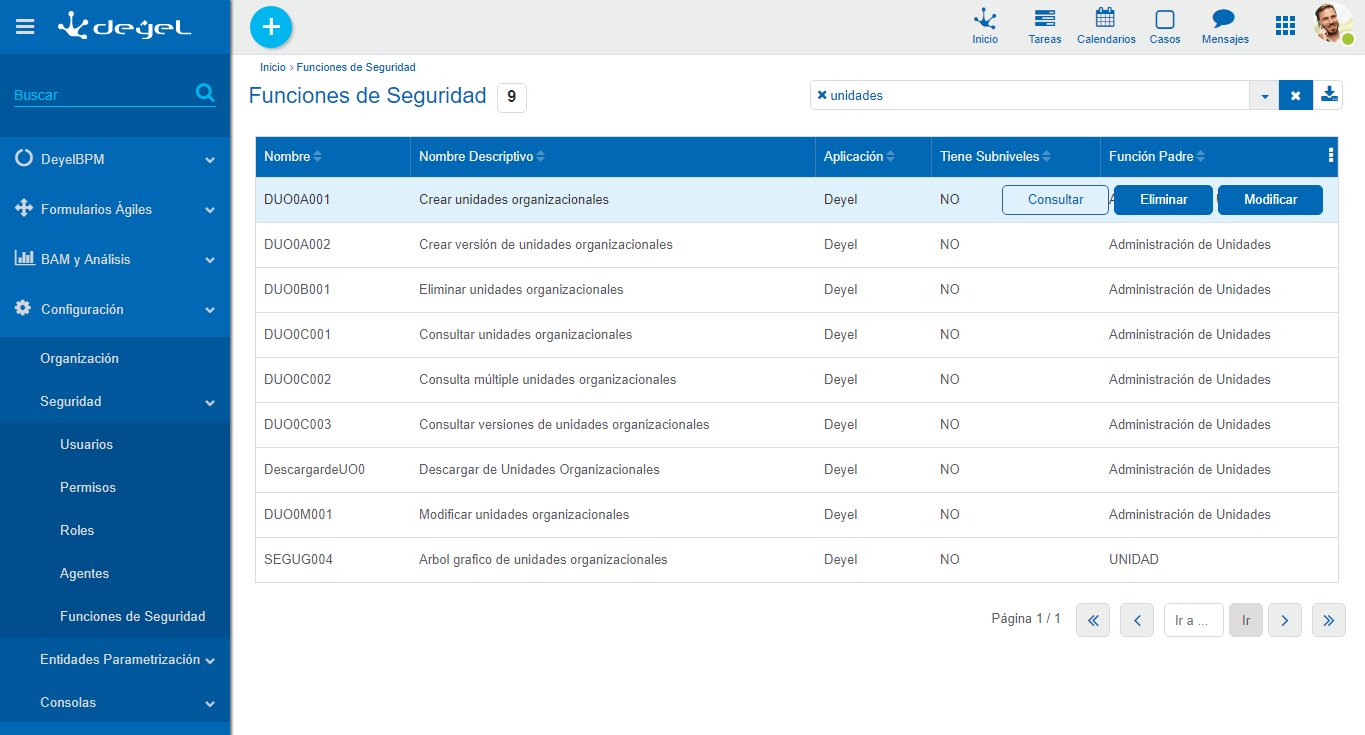
Task: Open the table column options kebab menu
Action: (1330, 155)
